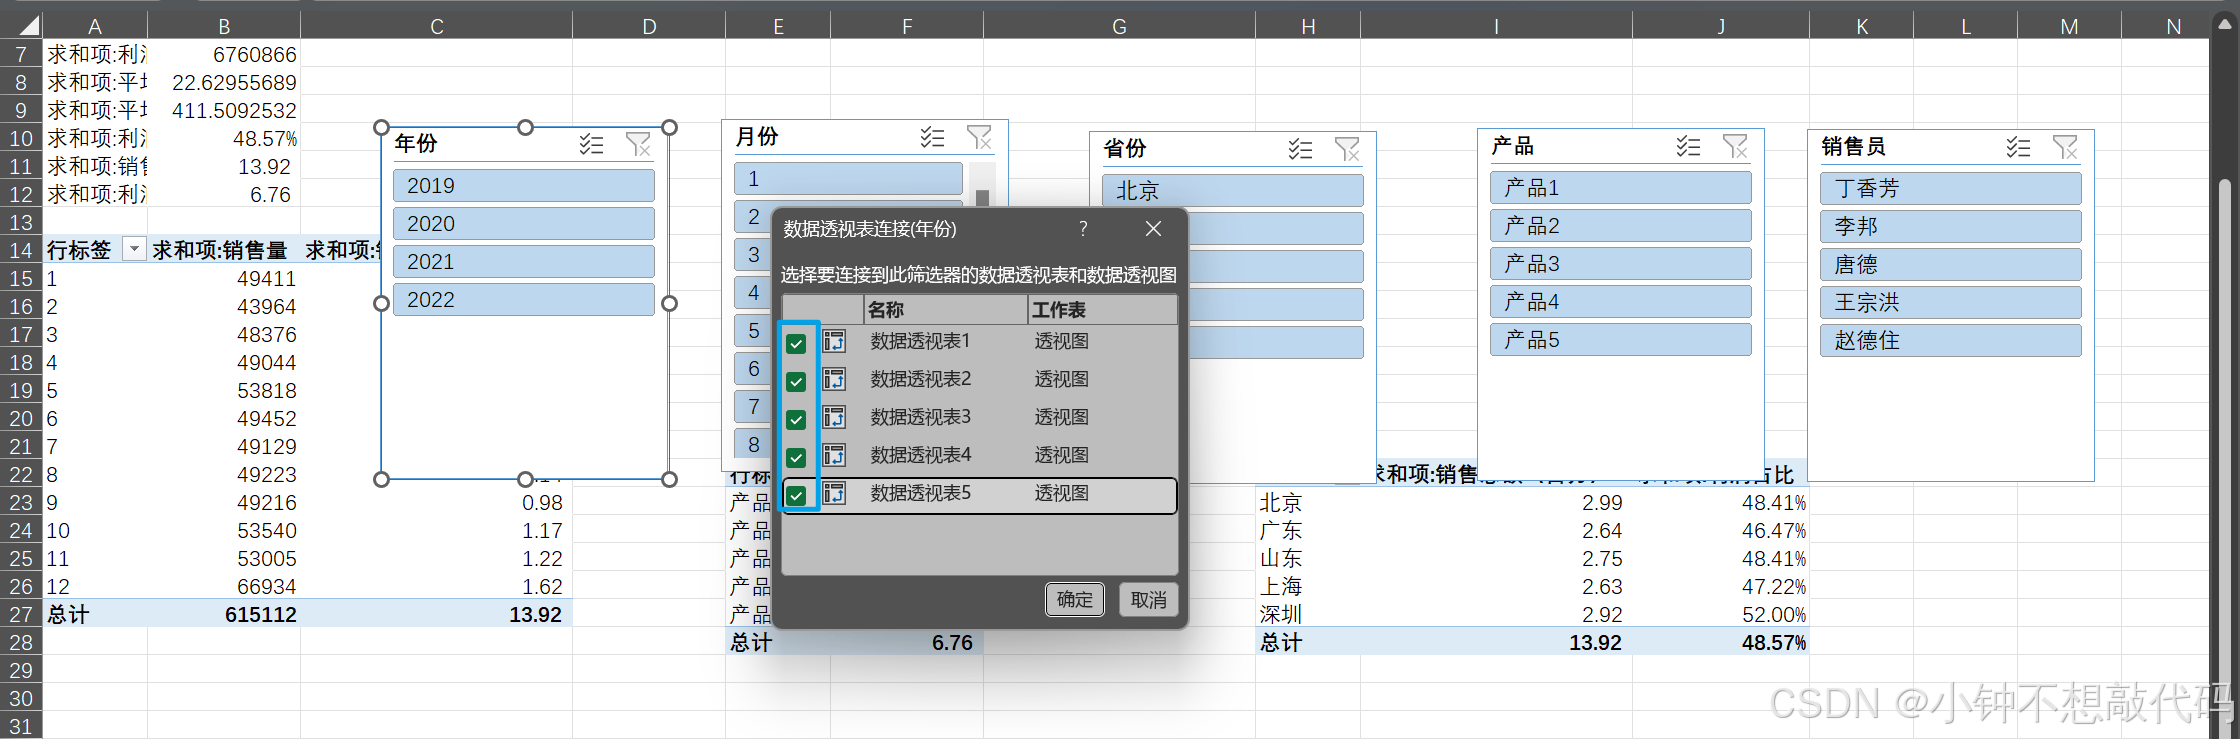
Task: Select column G header
Action: (1120, 26)
